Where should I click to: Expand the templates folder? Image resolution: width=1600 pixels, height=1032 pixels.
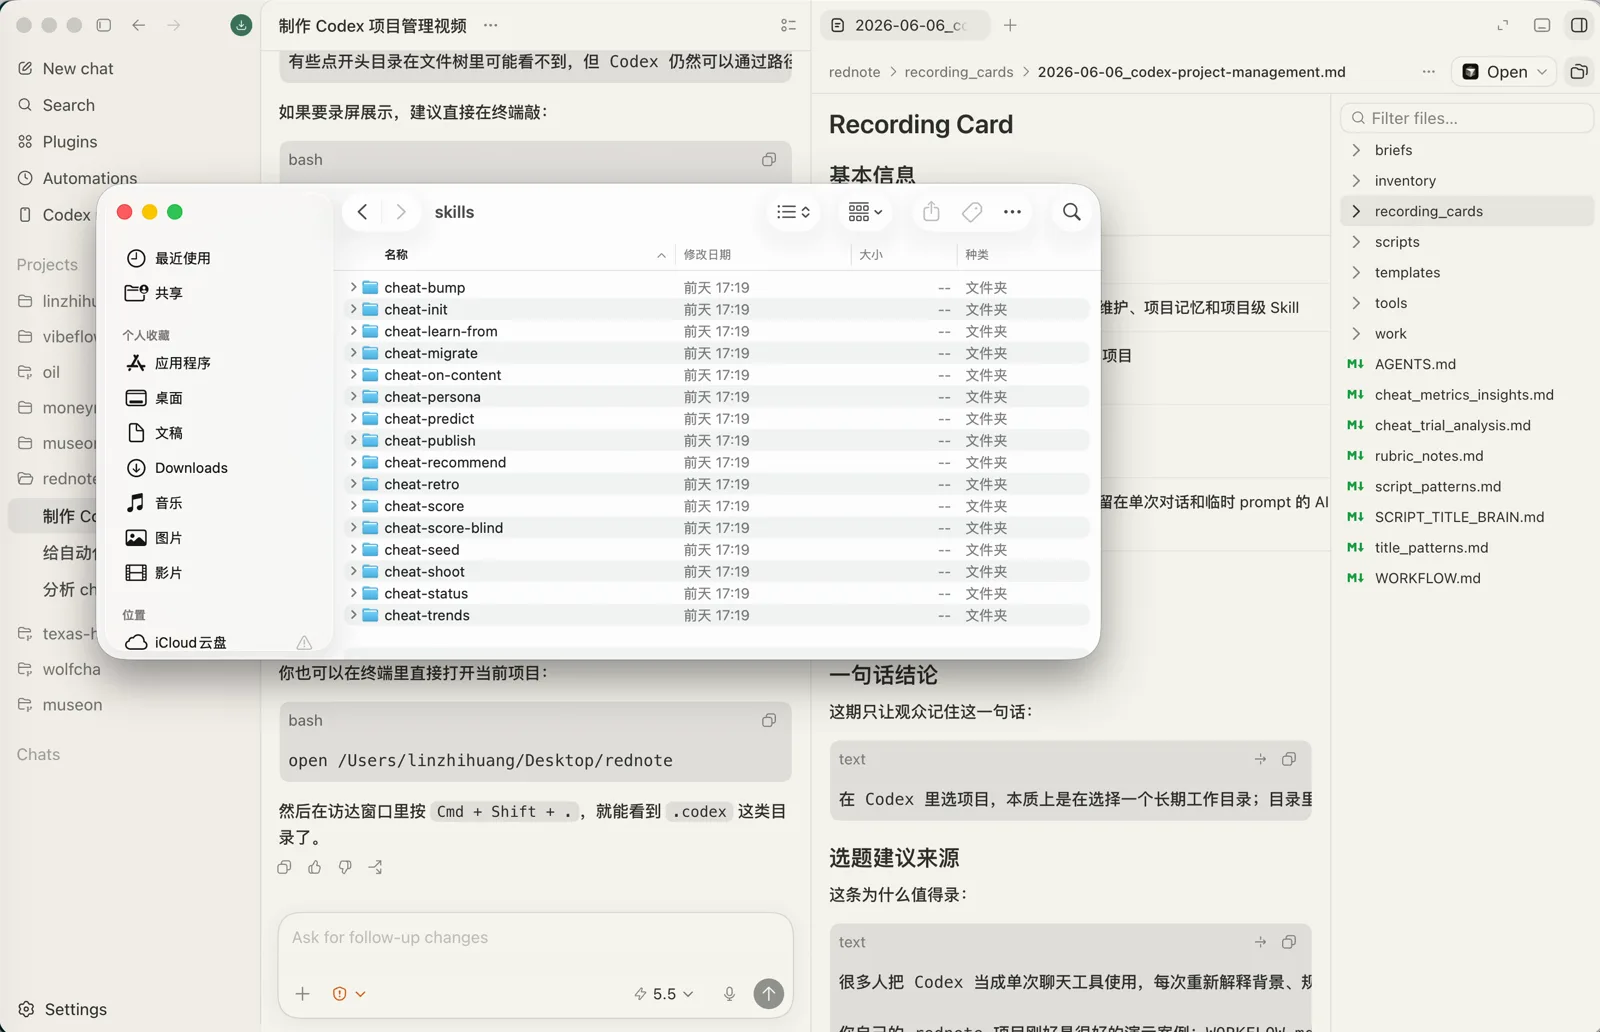point(1357,272)
